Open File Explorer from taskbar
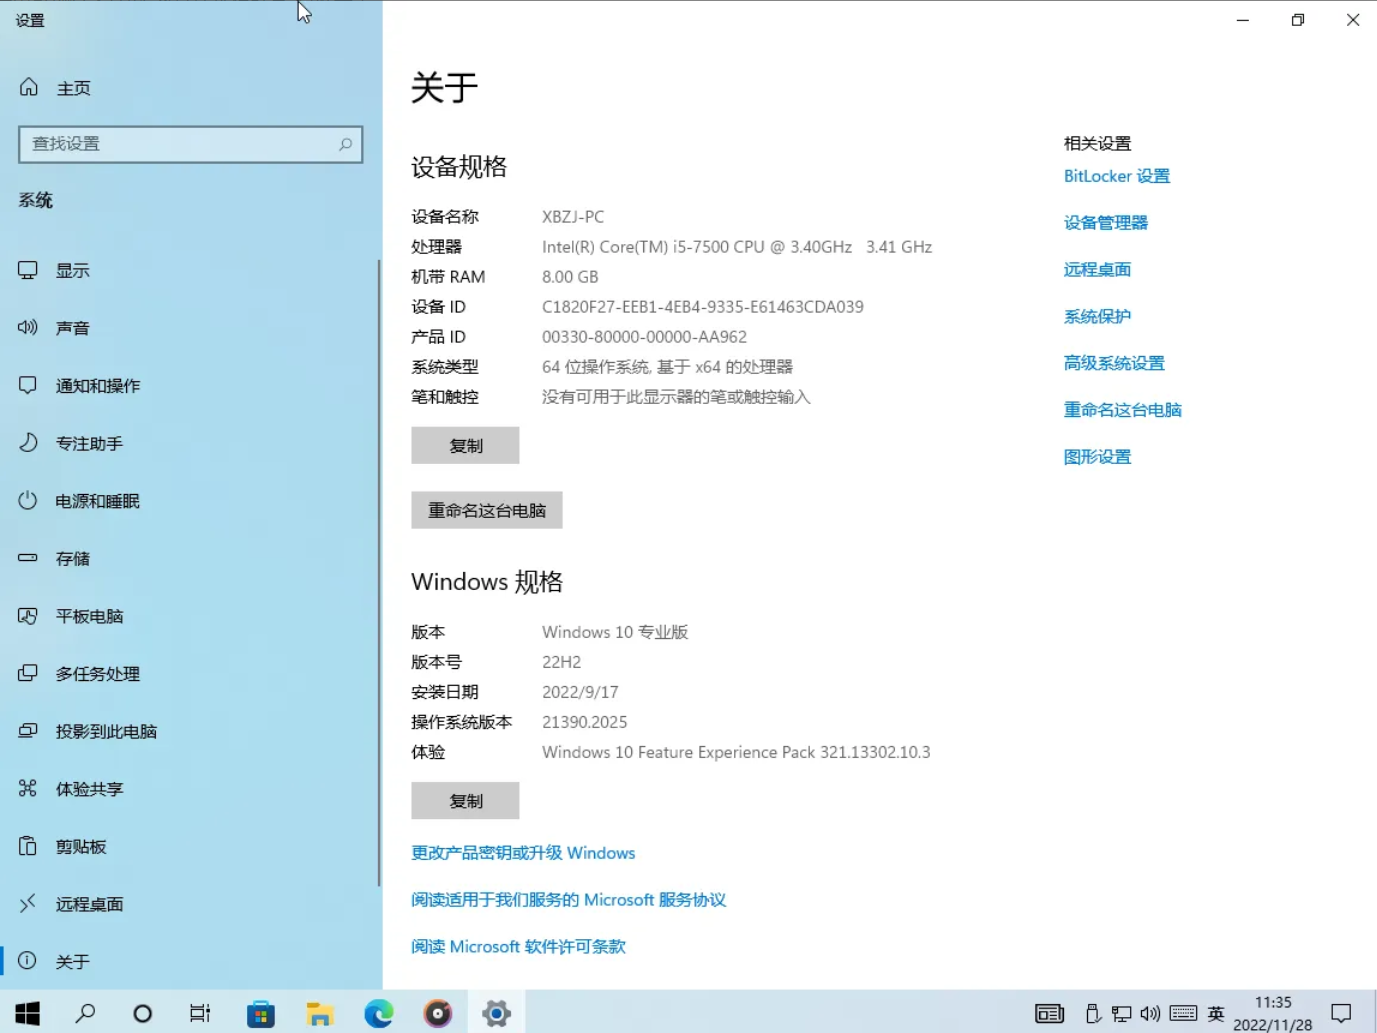This screenshot has width=1377, height=1033. [319, 1012]
